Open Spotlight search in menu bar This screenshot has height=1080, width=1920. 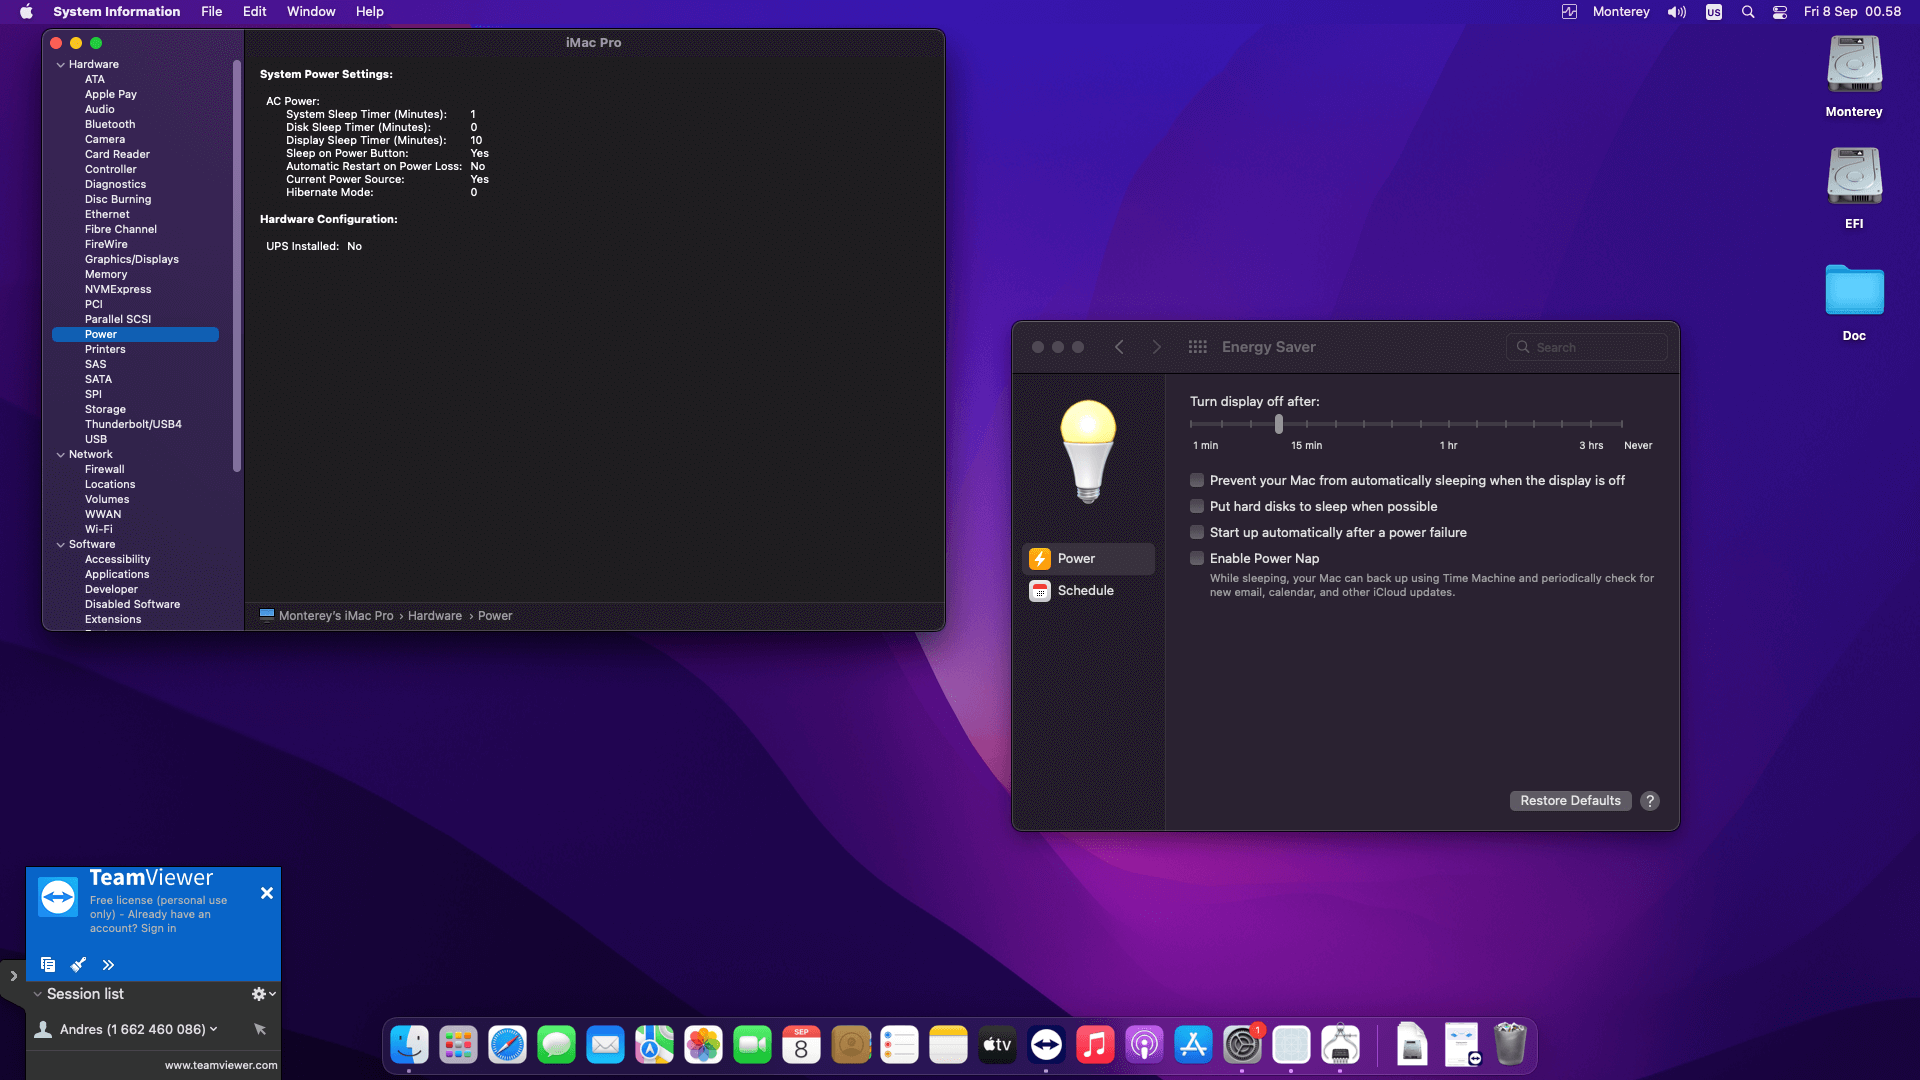pos(1748,12)
